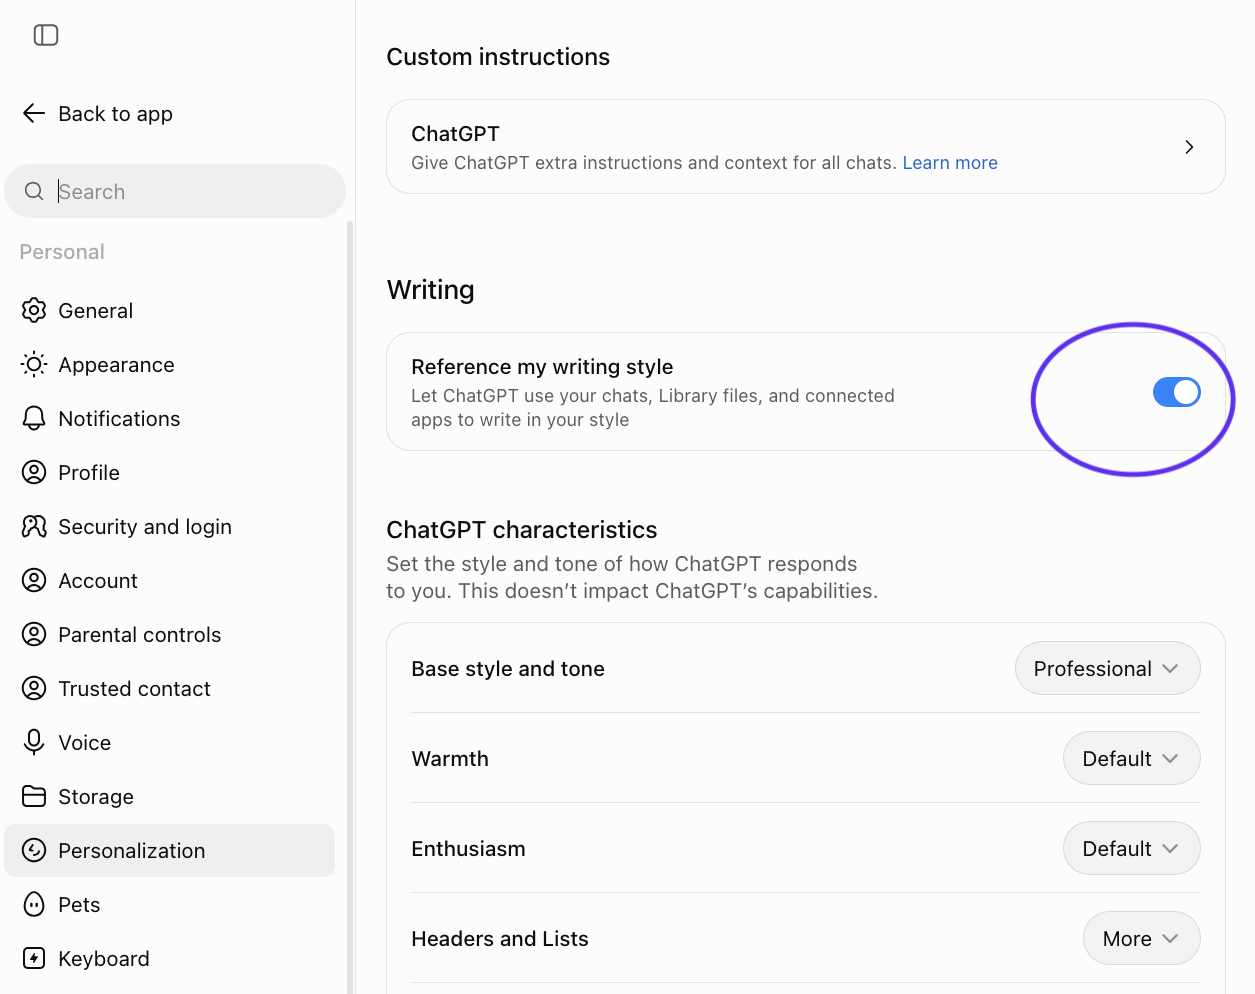The image size is (1255, 994).
Task: Click the Storage folder icon
Action: (x=34, y=796)
